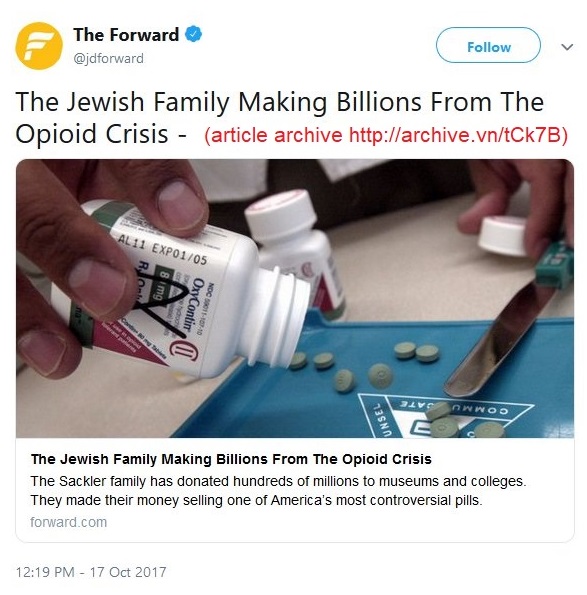Select the tweet headline text 'The Jewish Family Making Billions'
Screen dimensions: 587x595
[x=218, y=102]
